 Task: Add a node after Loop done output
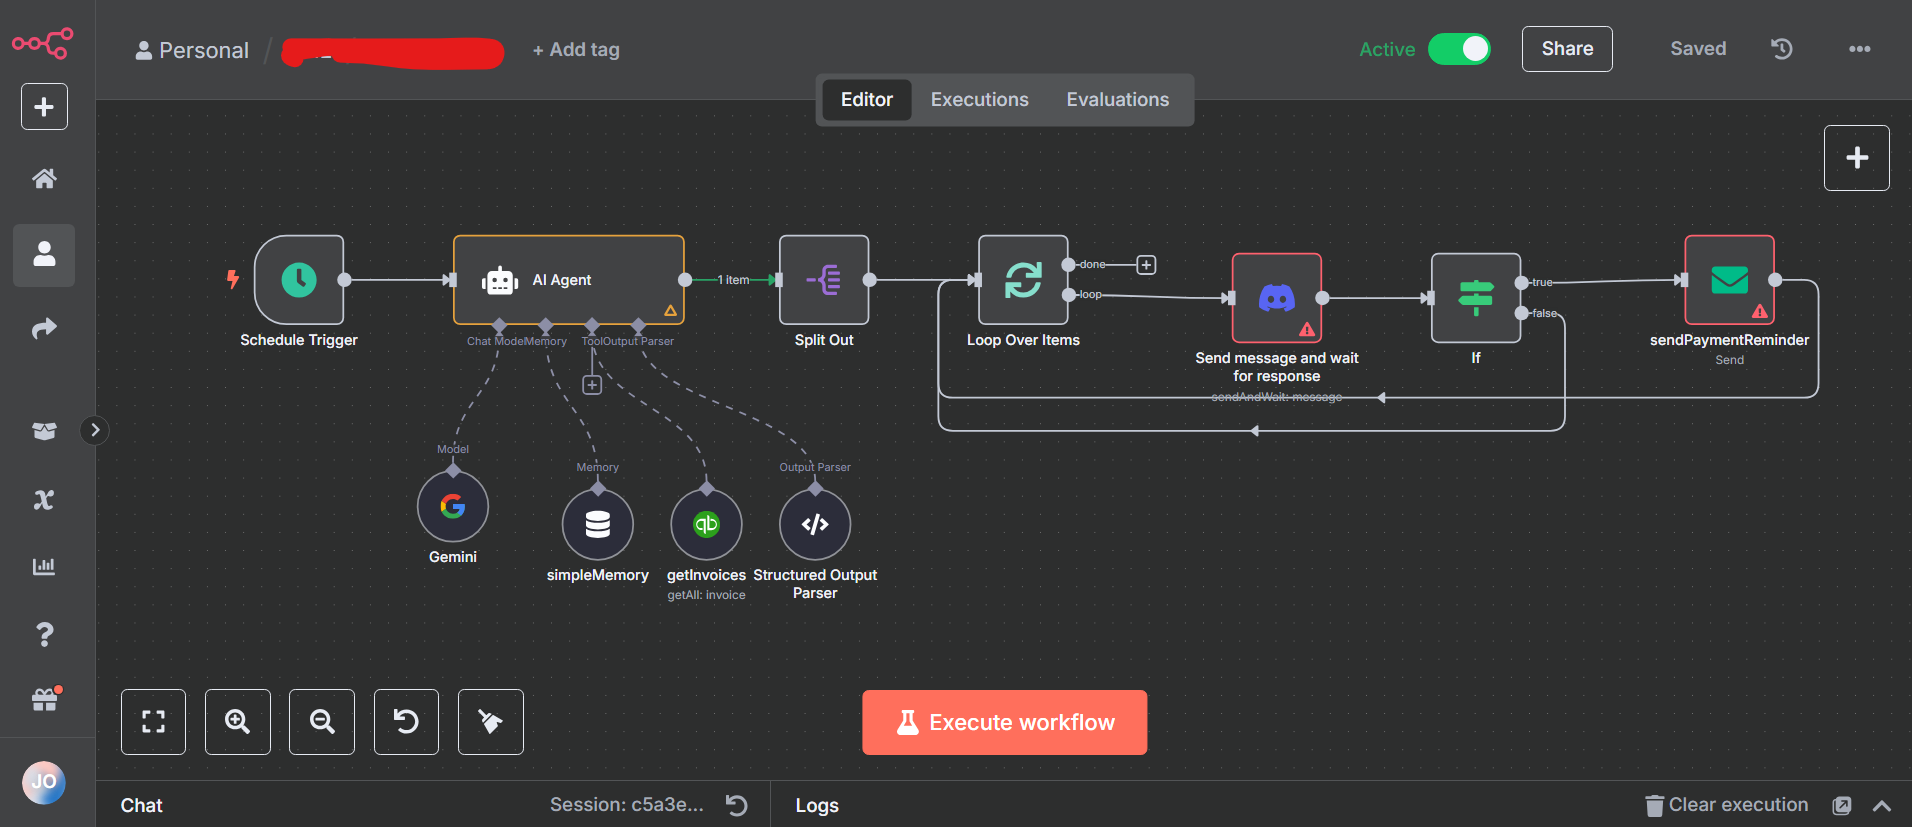(x=1146, y=265)
